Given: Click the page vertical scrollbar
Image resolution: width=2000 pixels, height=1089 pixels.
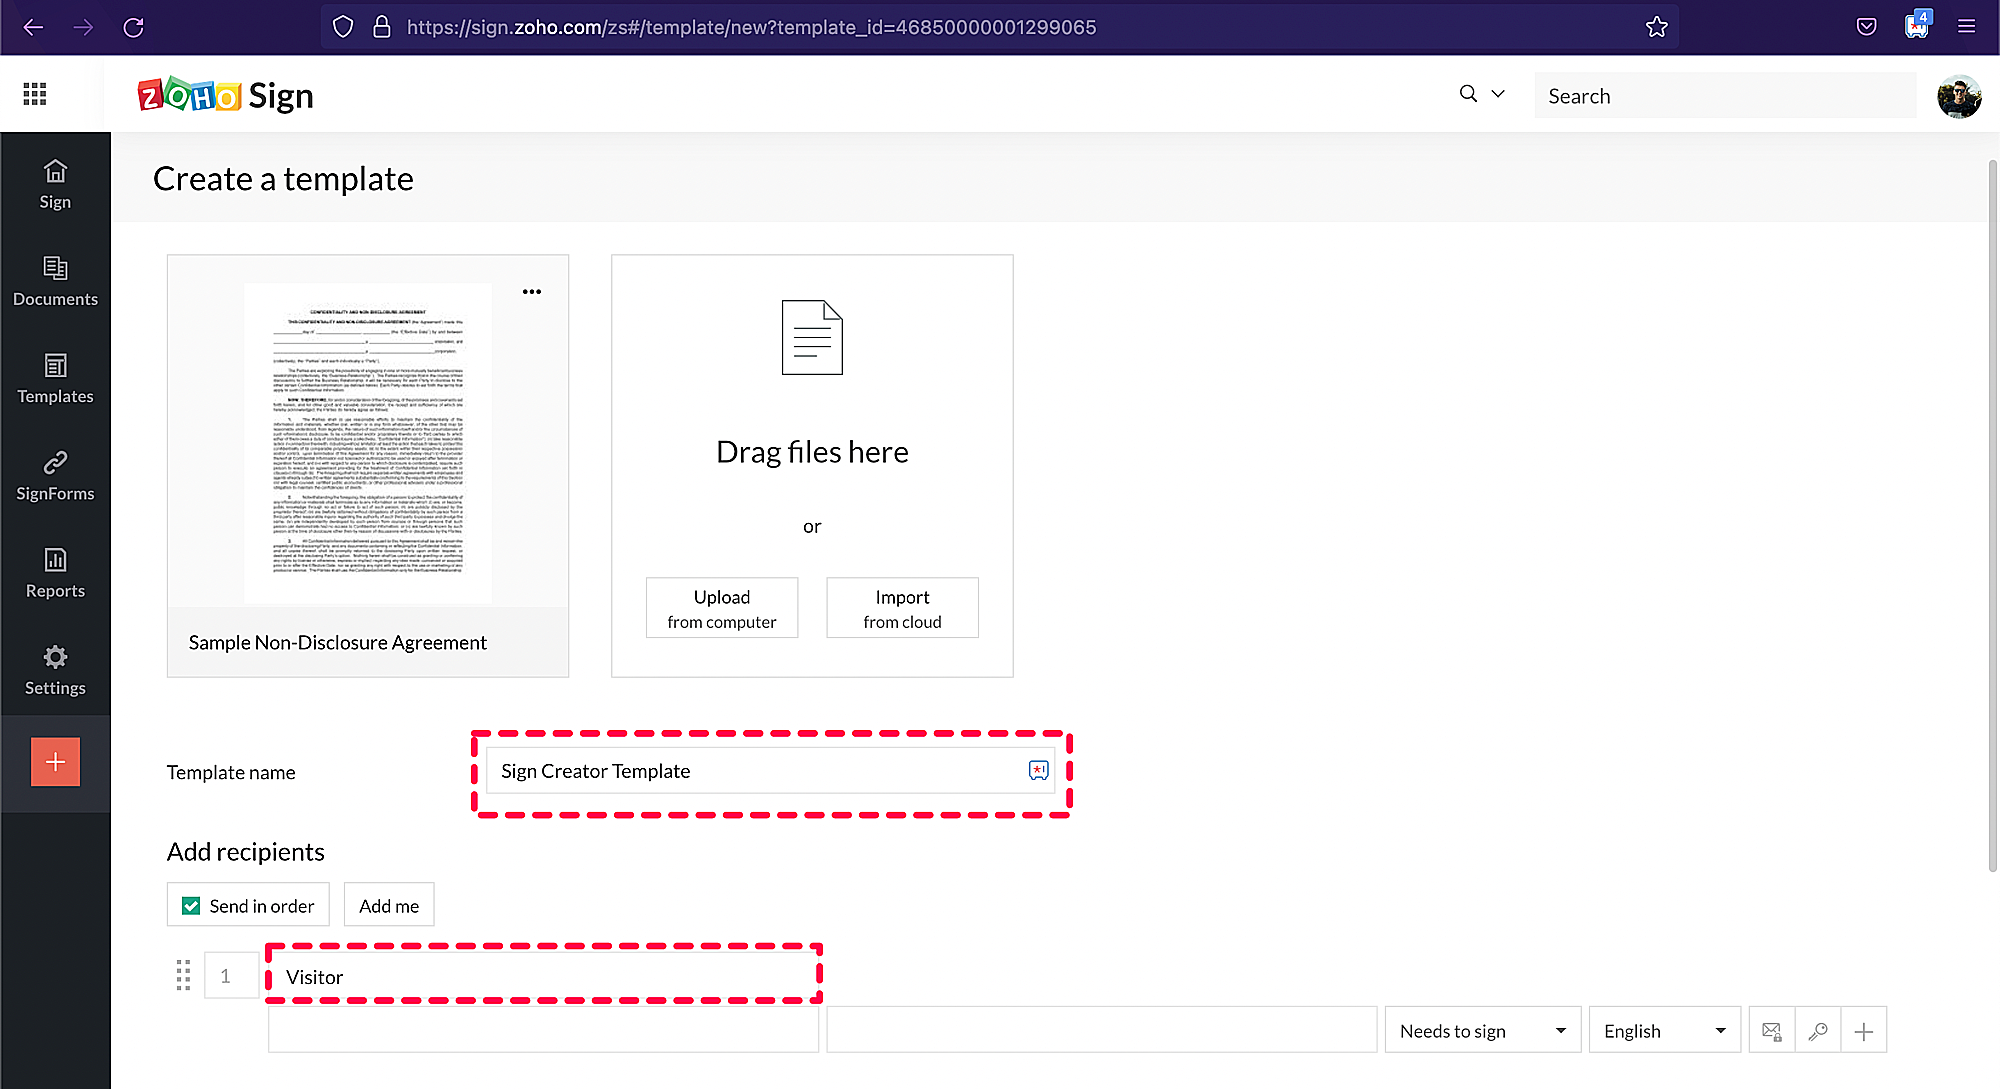Looking at the screenshot, I should pyautogui.click(x=1992, y=515).
